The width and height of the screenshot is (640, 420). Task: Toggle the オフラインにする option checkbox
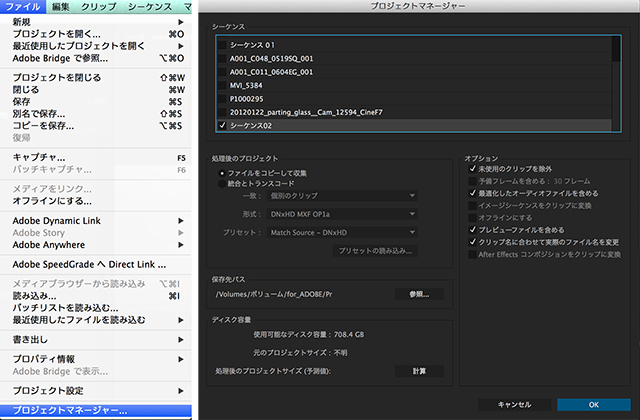(x=473, y=218)
